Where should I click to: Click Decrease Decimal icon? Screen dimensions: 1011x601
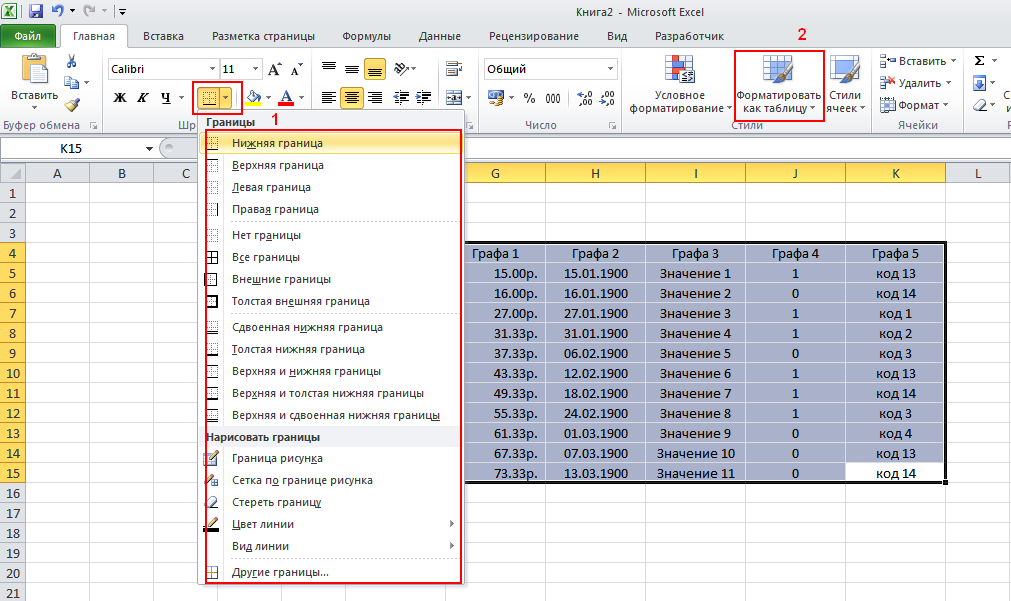tap(607, 98)
